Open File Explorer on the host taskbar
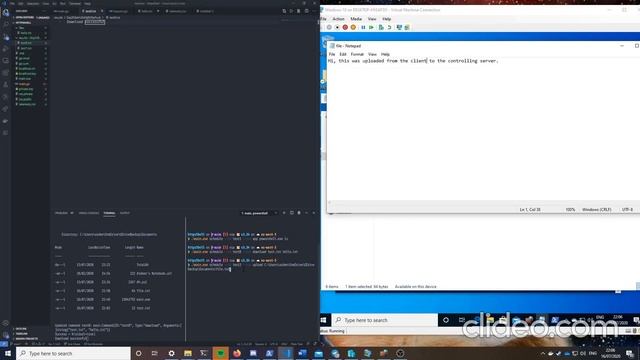 click(188, 353)
